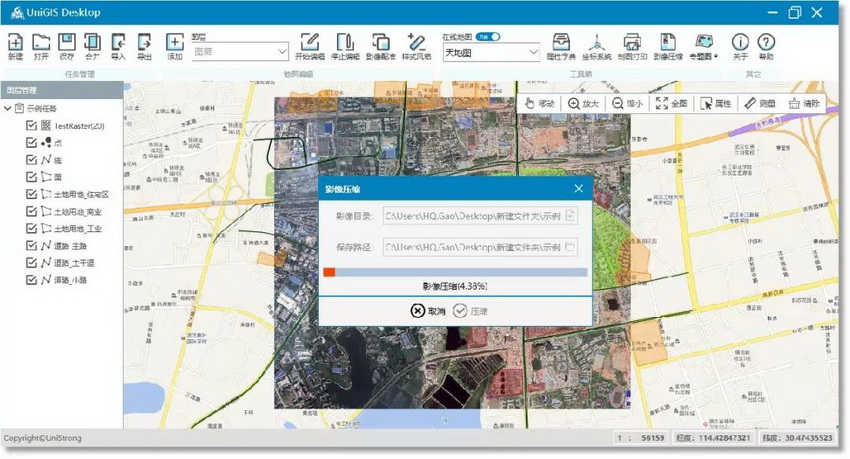The image size is (850, 459).
Task: Open the 属性字典 (Attribute Dictionary) tool
Action: coord(562,46)
